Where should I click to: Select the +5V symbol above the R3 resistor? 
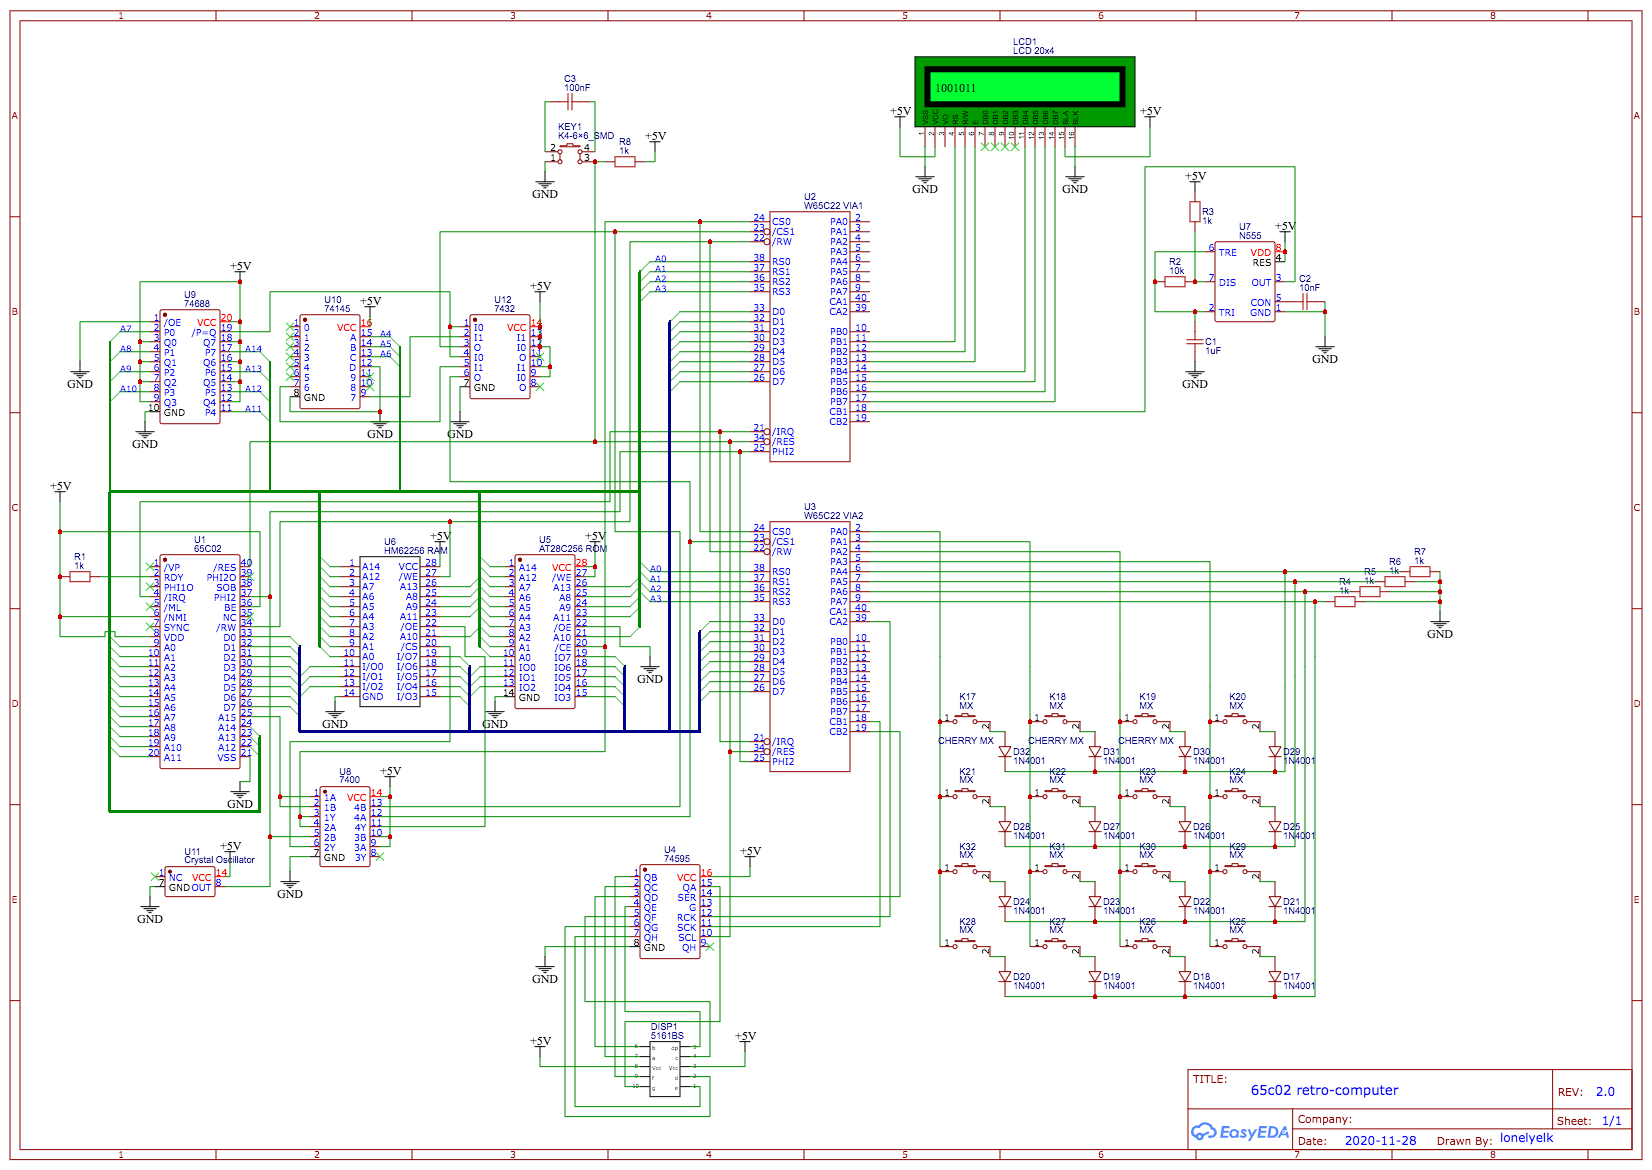pyautogui.click(x=1195, y=178)
